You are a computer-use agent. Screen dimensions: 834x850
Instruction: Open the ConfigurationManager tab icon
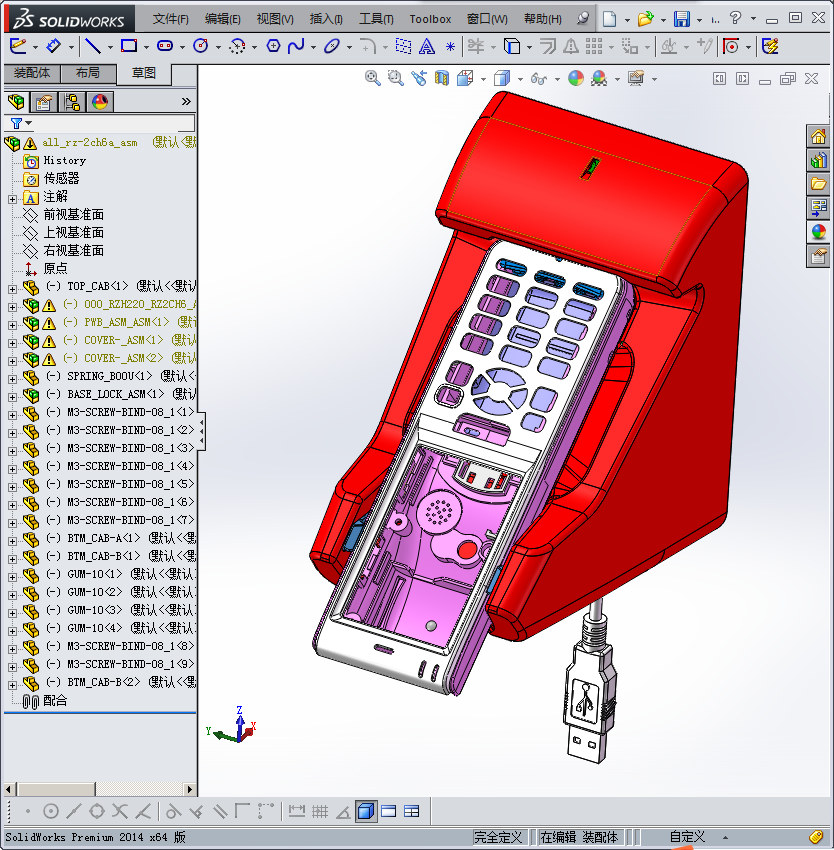pos(72,101)
